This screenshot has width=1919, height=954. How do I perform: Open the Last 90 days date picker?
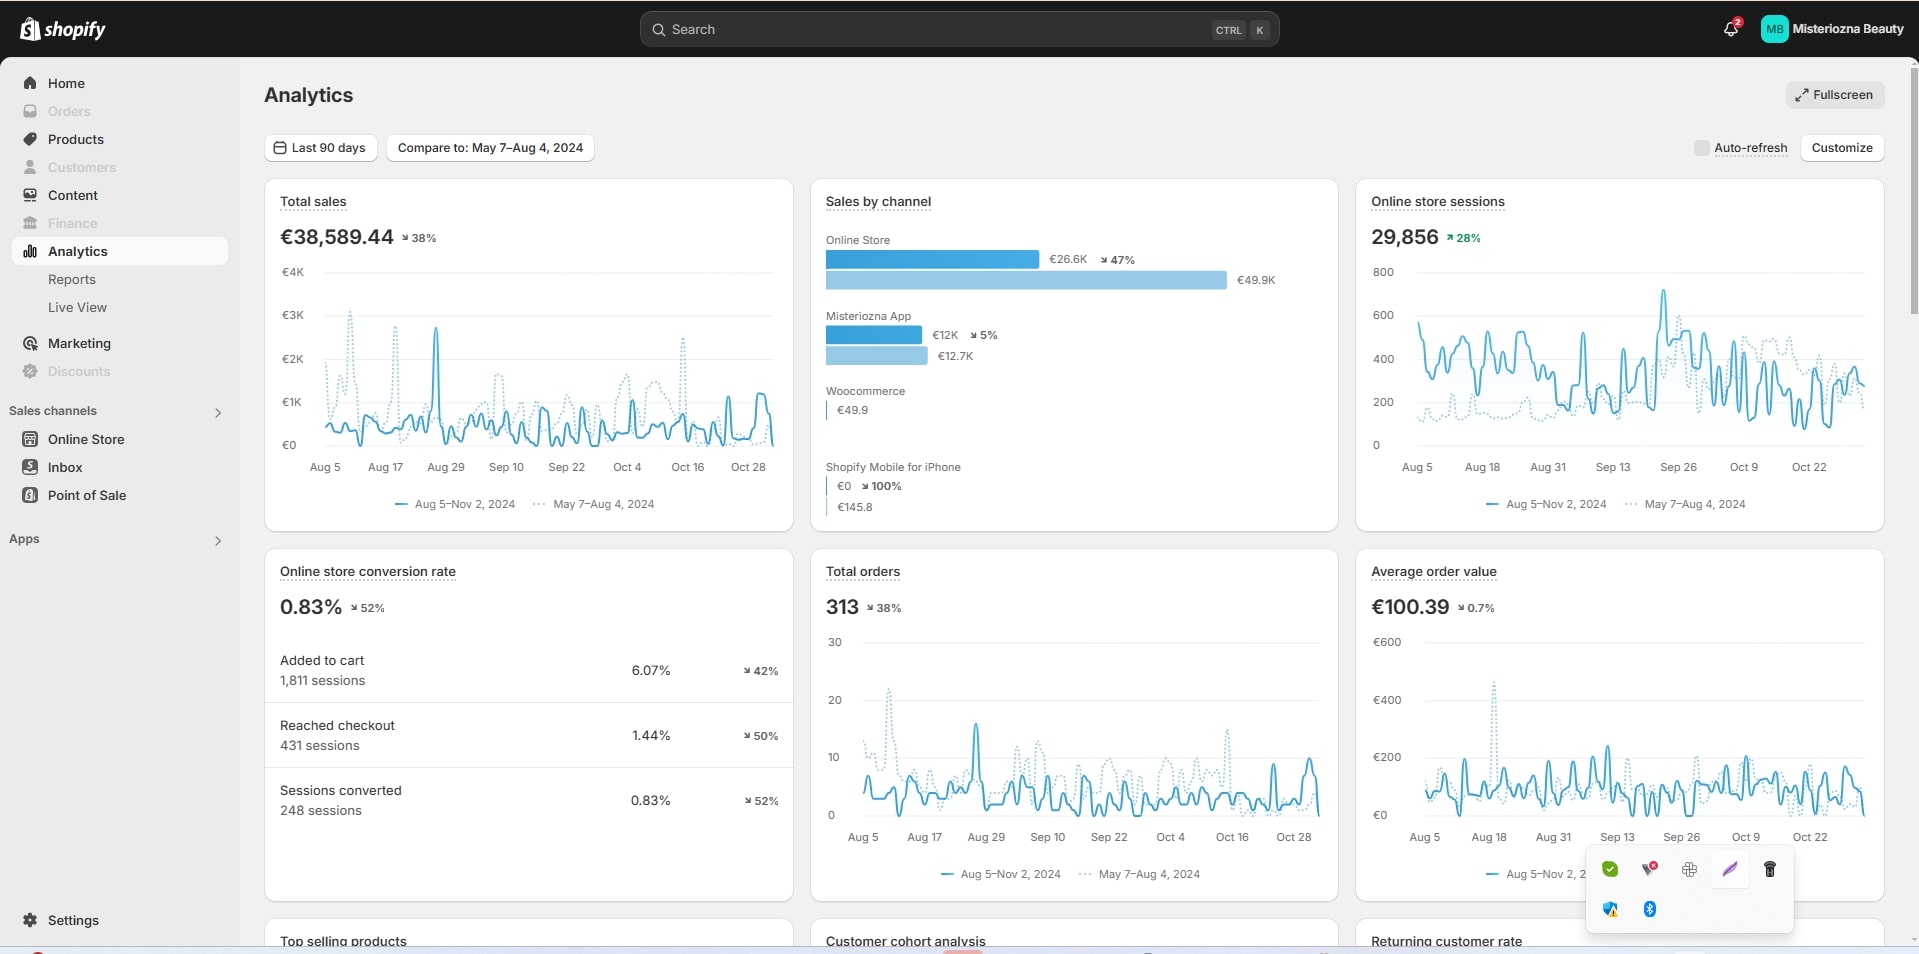tap(320, 148)
